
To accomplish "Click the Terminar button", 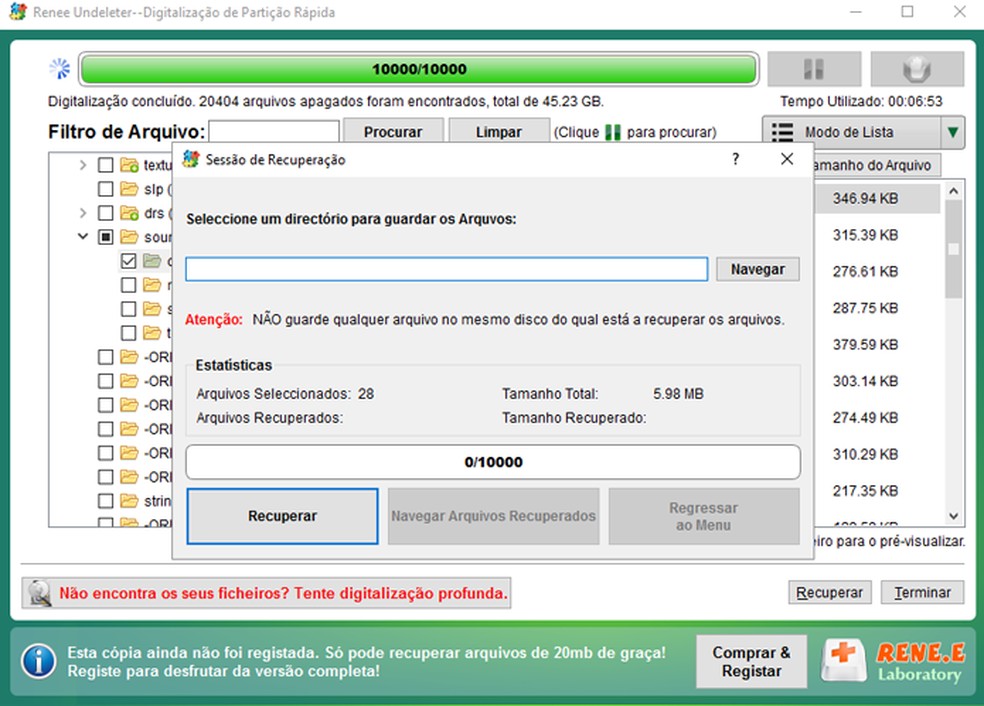I will (922, 592).
